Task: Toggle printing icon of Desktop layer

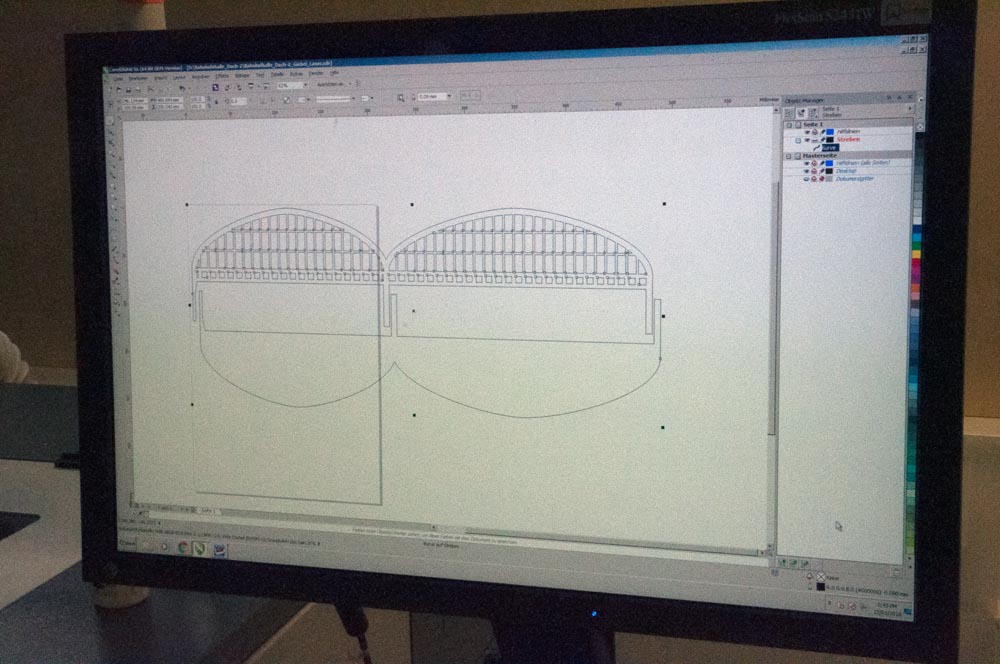Action: [814, 171]
